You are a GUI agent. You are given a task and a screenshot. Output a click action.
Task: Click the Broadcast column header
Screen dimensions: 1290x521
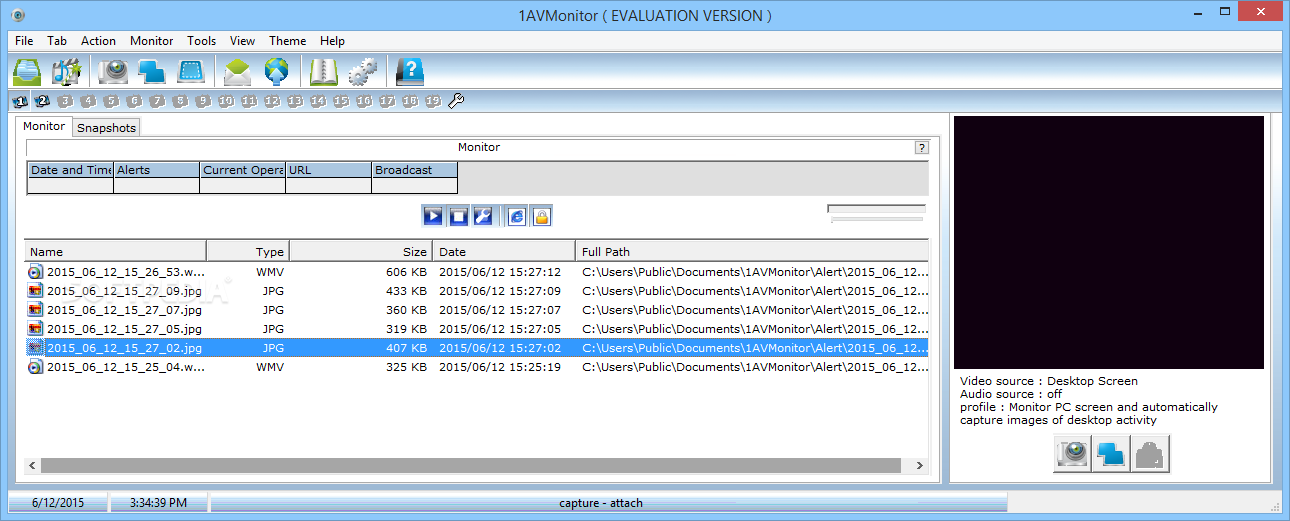pos(415,170)
